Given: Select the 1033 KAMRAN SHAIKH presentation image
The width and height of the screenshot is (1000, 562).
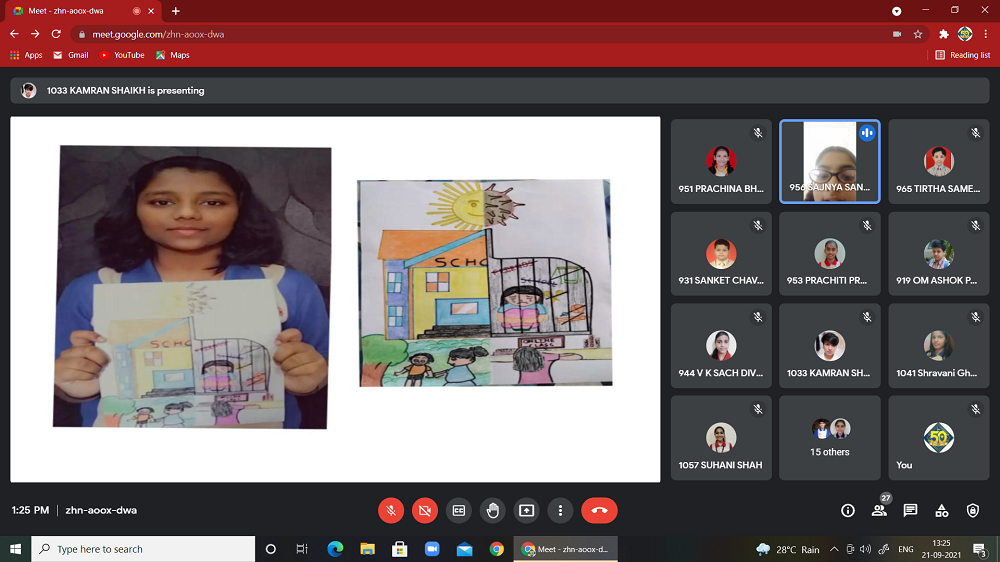Looking at the screenshot, I should point(335,299).
